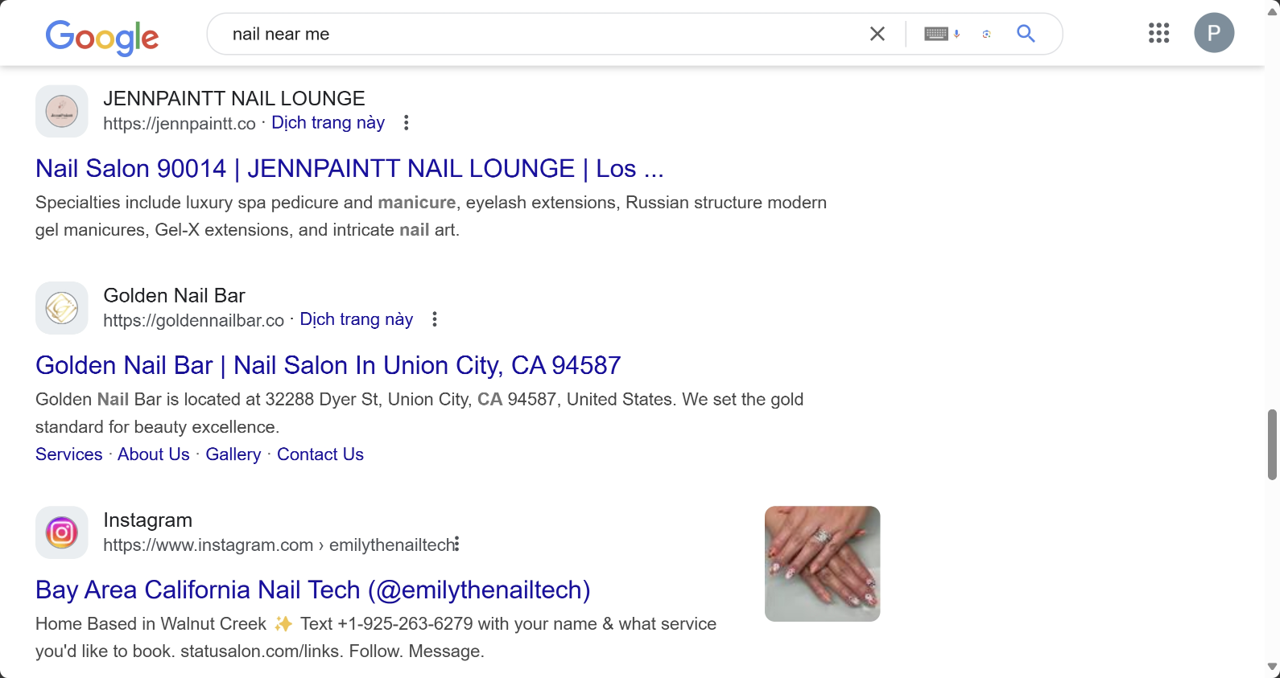Open Nail Salon 90014 JENNPAINTT result title
Screen dimensions: 1280x678
click(350, 168)
